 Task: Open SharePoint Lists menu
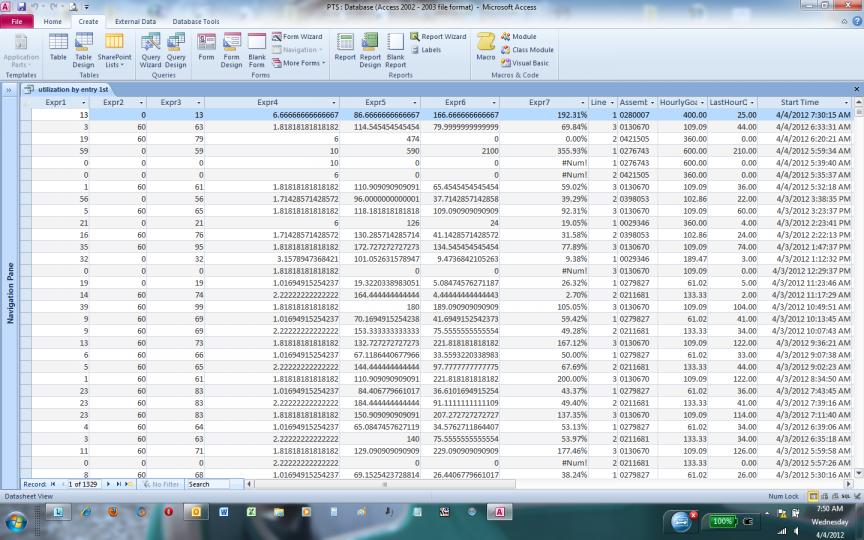pos(114,50)
